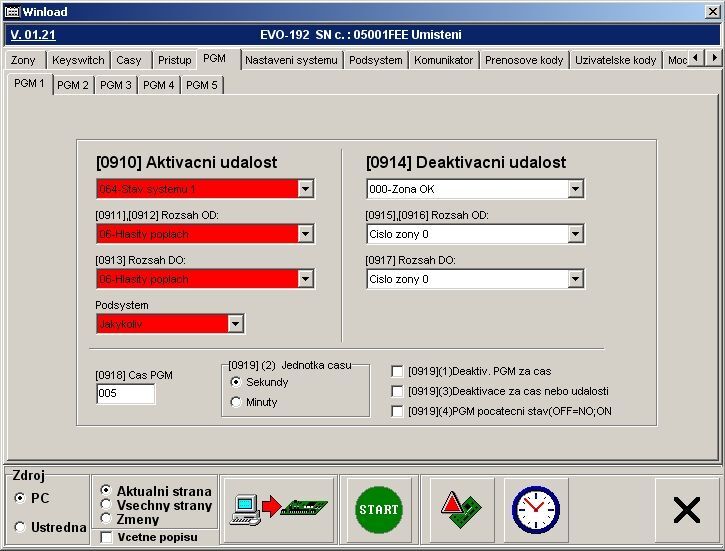Click the Winload title bar icon
725x551 pixels.
(x=13, y=11)
